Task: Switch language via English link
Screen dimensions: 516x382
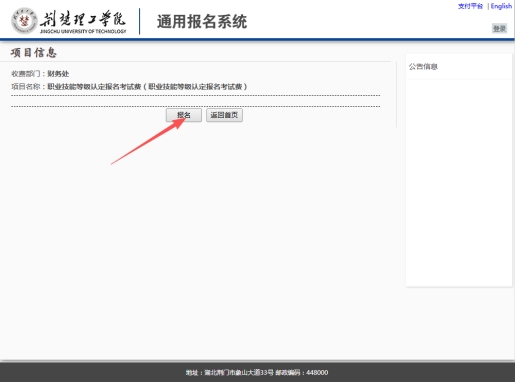Action: 501,6
